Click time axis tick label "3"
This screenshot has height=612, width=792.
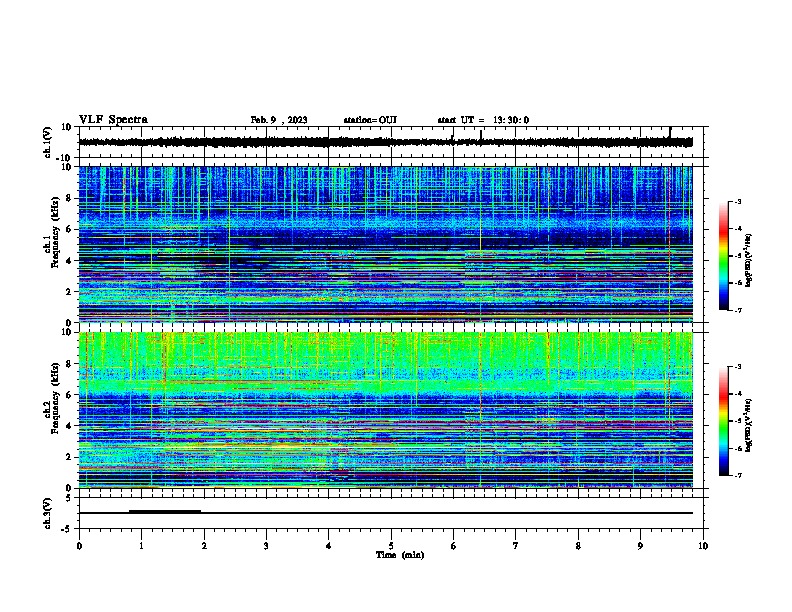click(266, 546)
